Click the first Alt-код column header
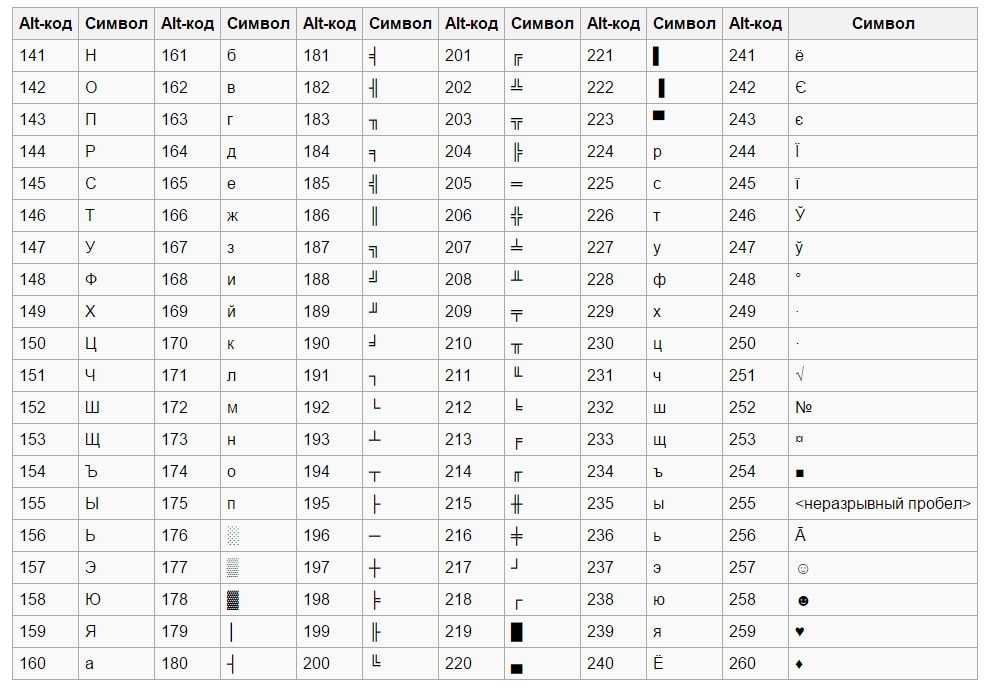 45,23
